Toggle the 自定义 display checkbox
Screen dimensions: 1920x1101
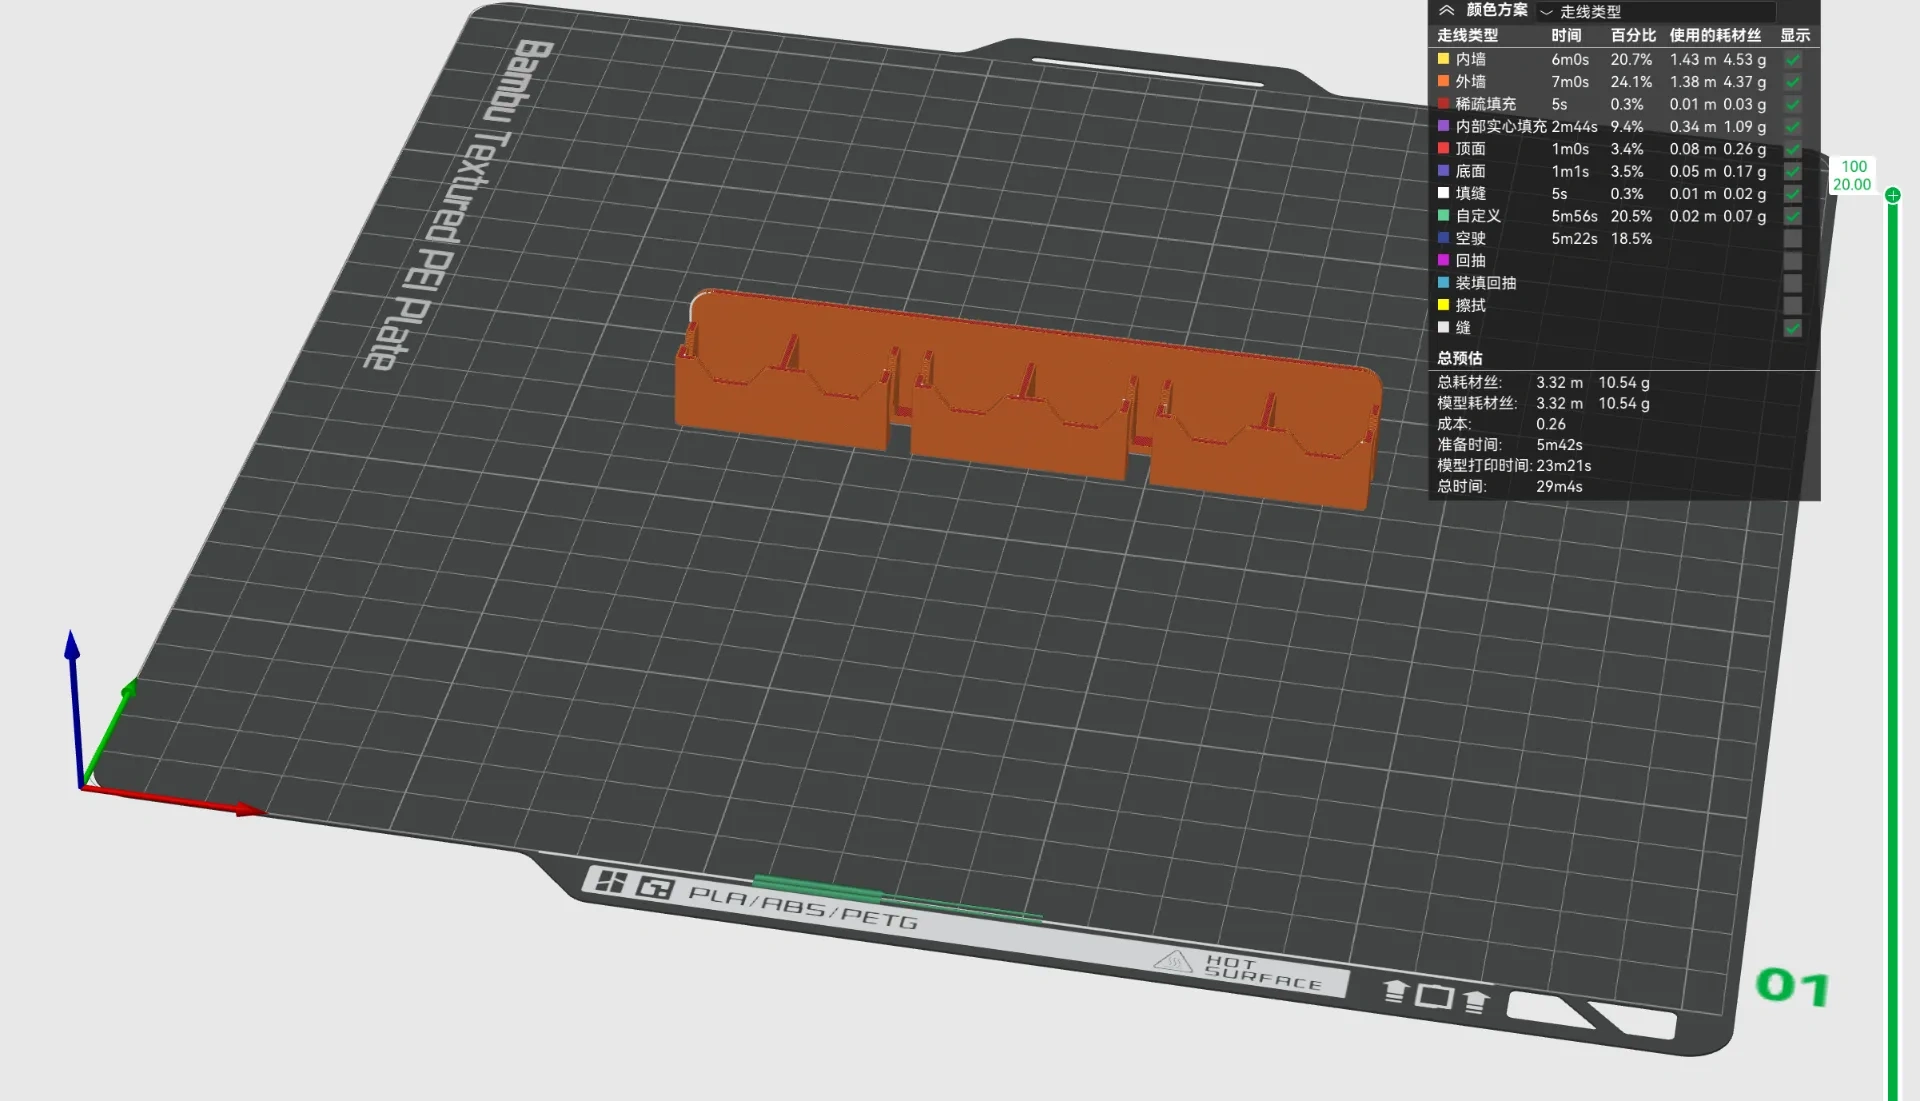pyautogui.click(x=1792, y=216)
